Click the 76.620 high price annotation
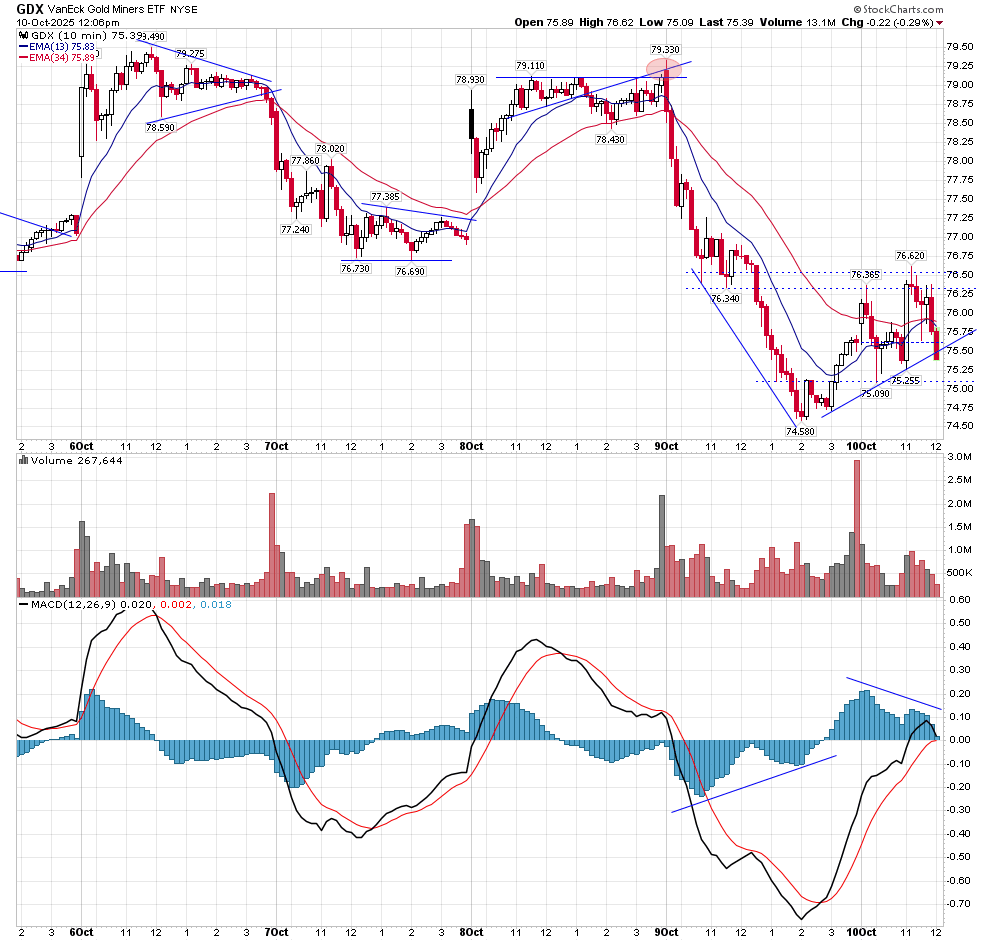990x941 pixels. coord(910,256)
